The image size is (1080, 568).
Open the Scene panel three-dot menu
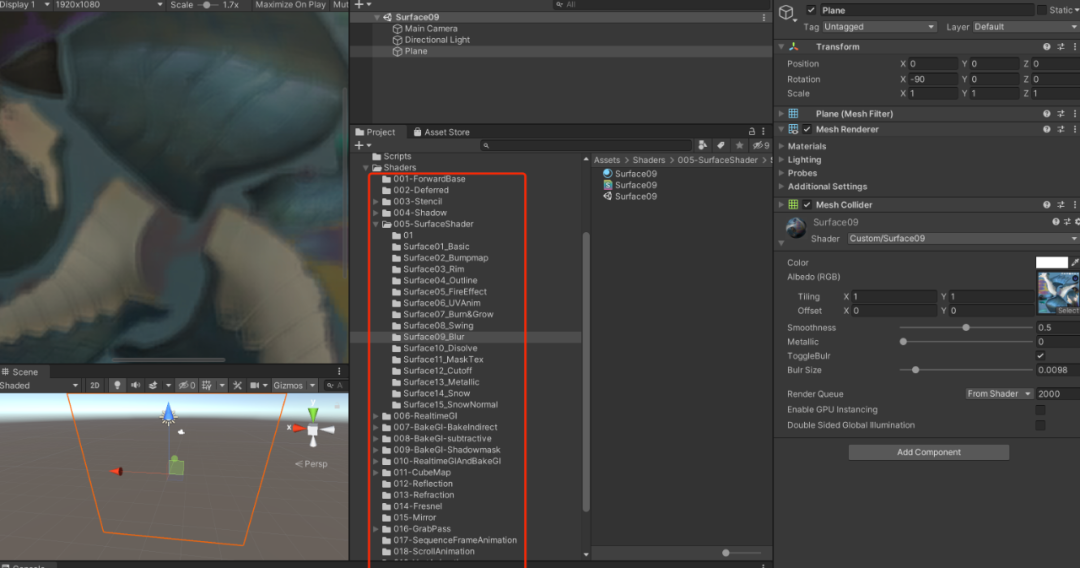point(339,372)
